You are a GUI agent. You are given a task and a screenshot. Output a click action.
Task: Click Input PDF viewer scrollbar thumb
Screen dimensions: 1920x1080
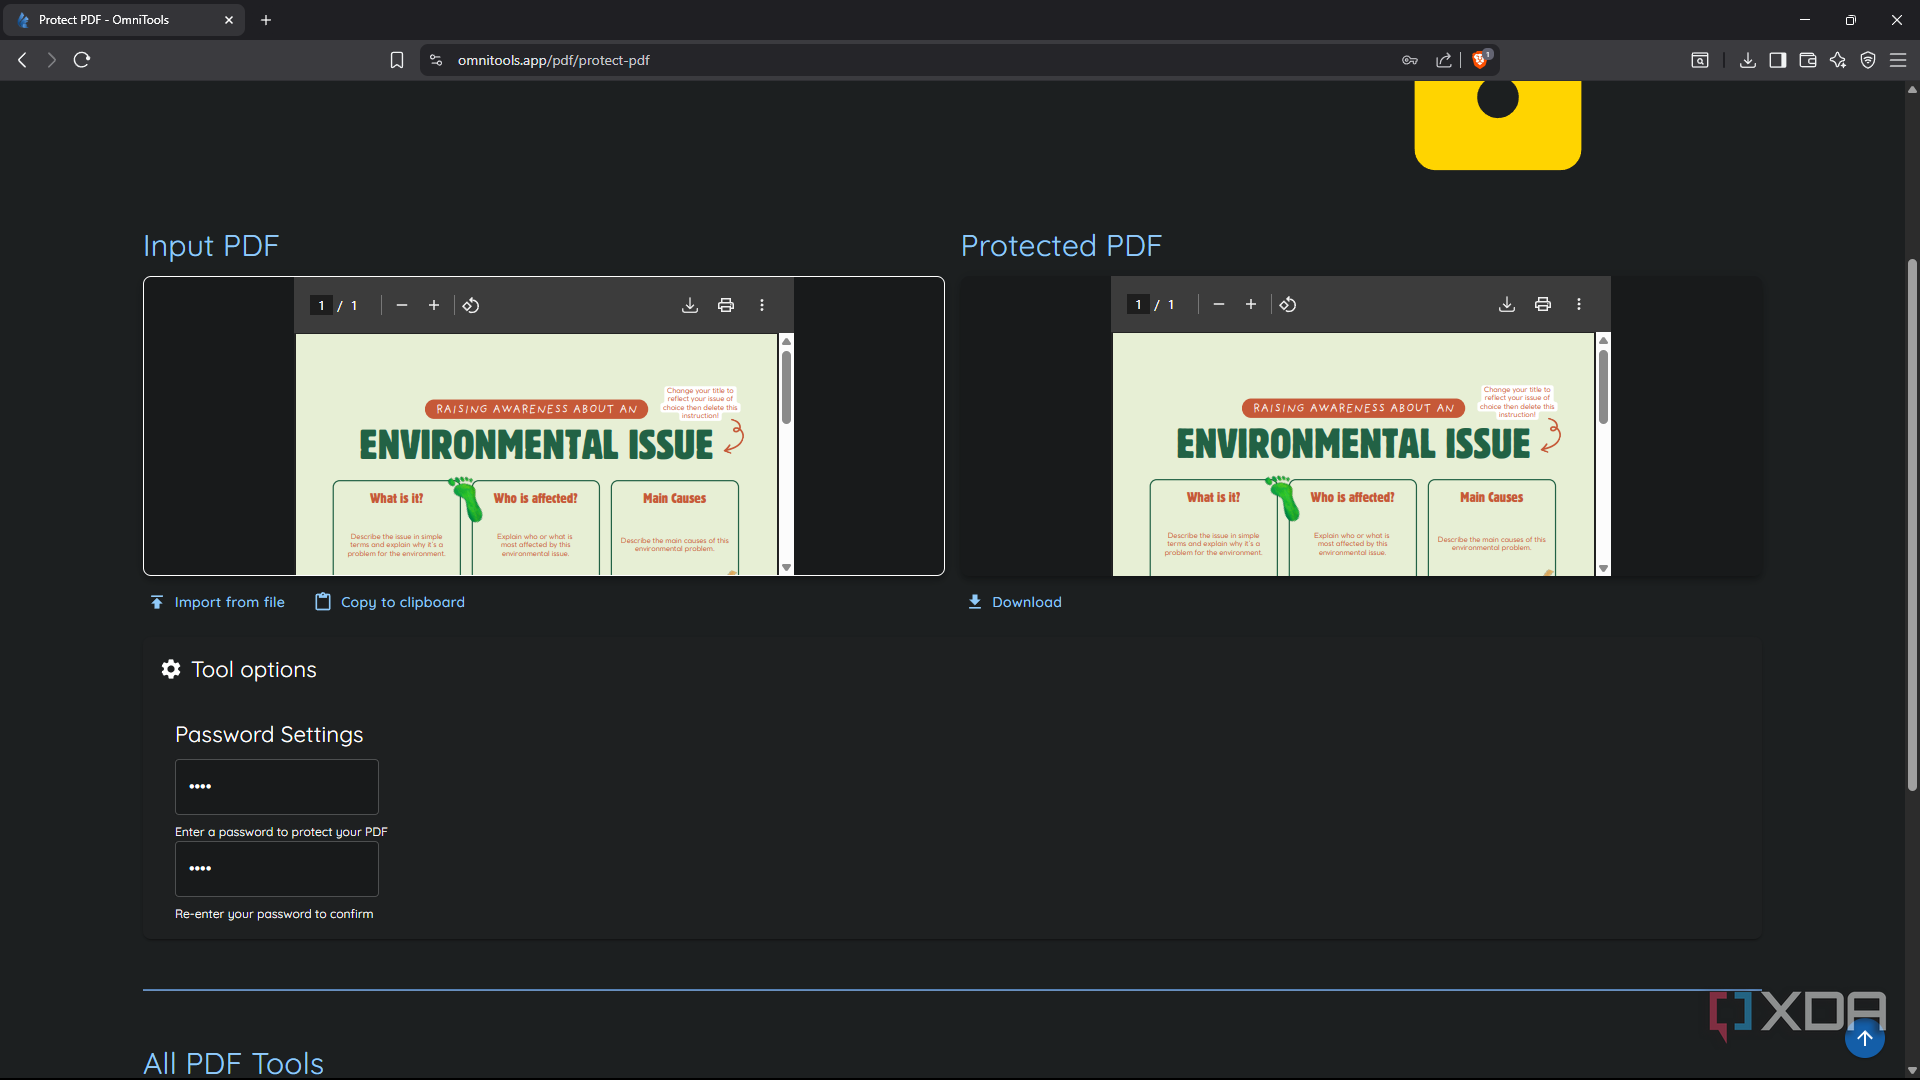[x=787, y=388]
